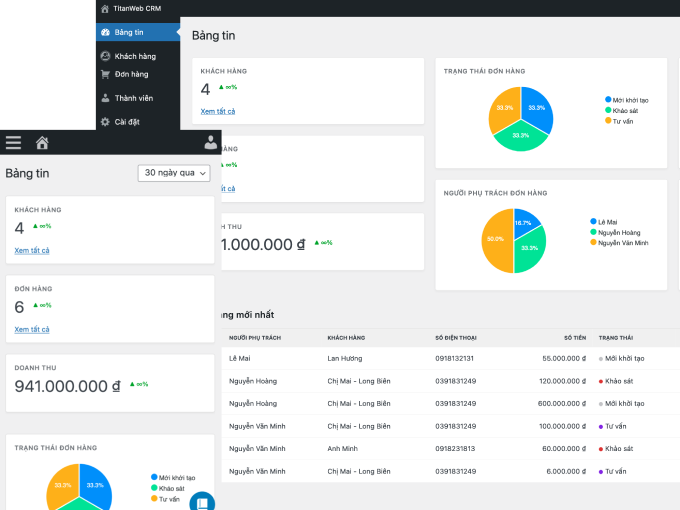The width and height of the screenshot is (680, 510).
Task: Click the SỐ ĐIỆN THOẠI column header
Action: [456, 338]
